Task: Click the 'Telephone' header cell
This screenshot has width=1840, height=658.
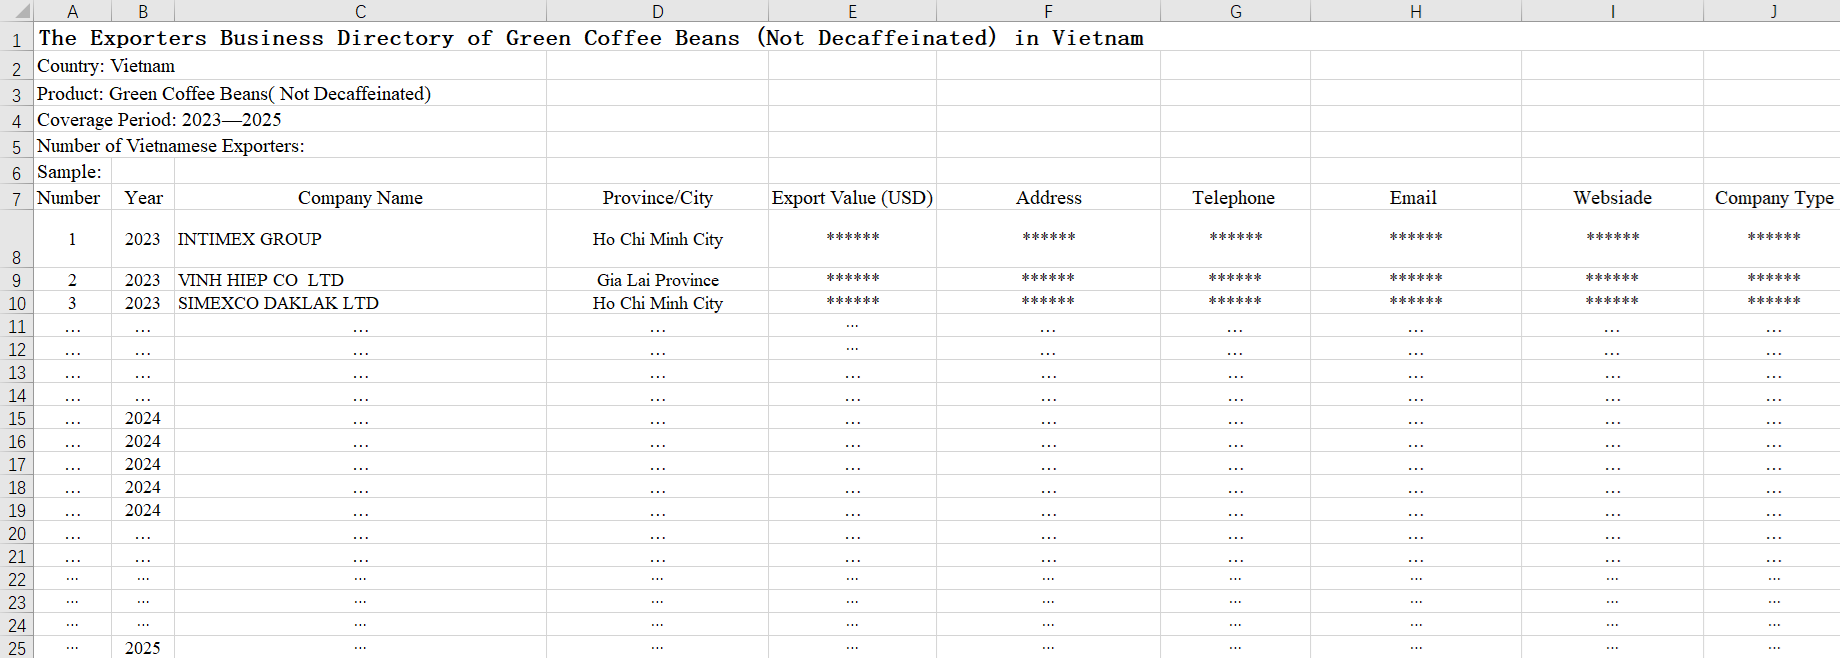Action: tap(1234, 198)
